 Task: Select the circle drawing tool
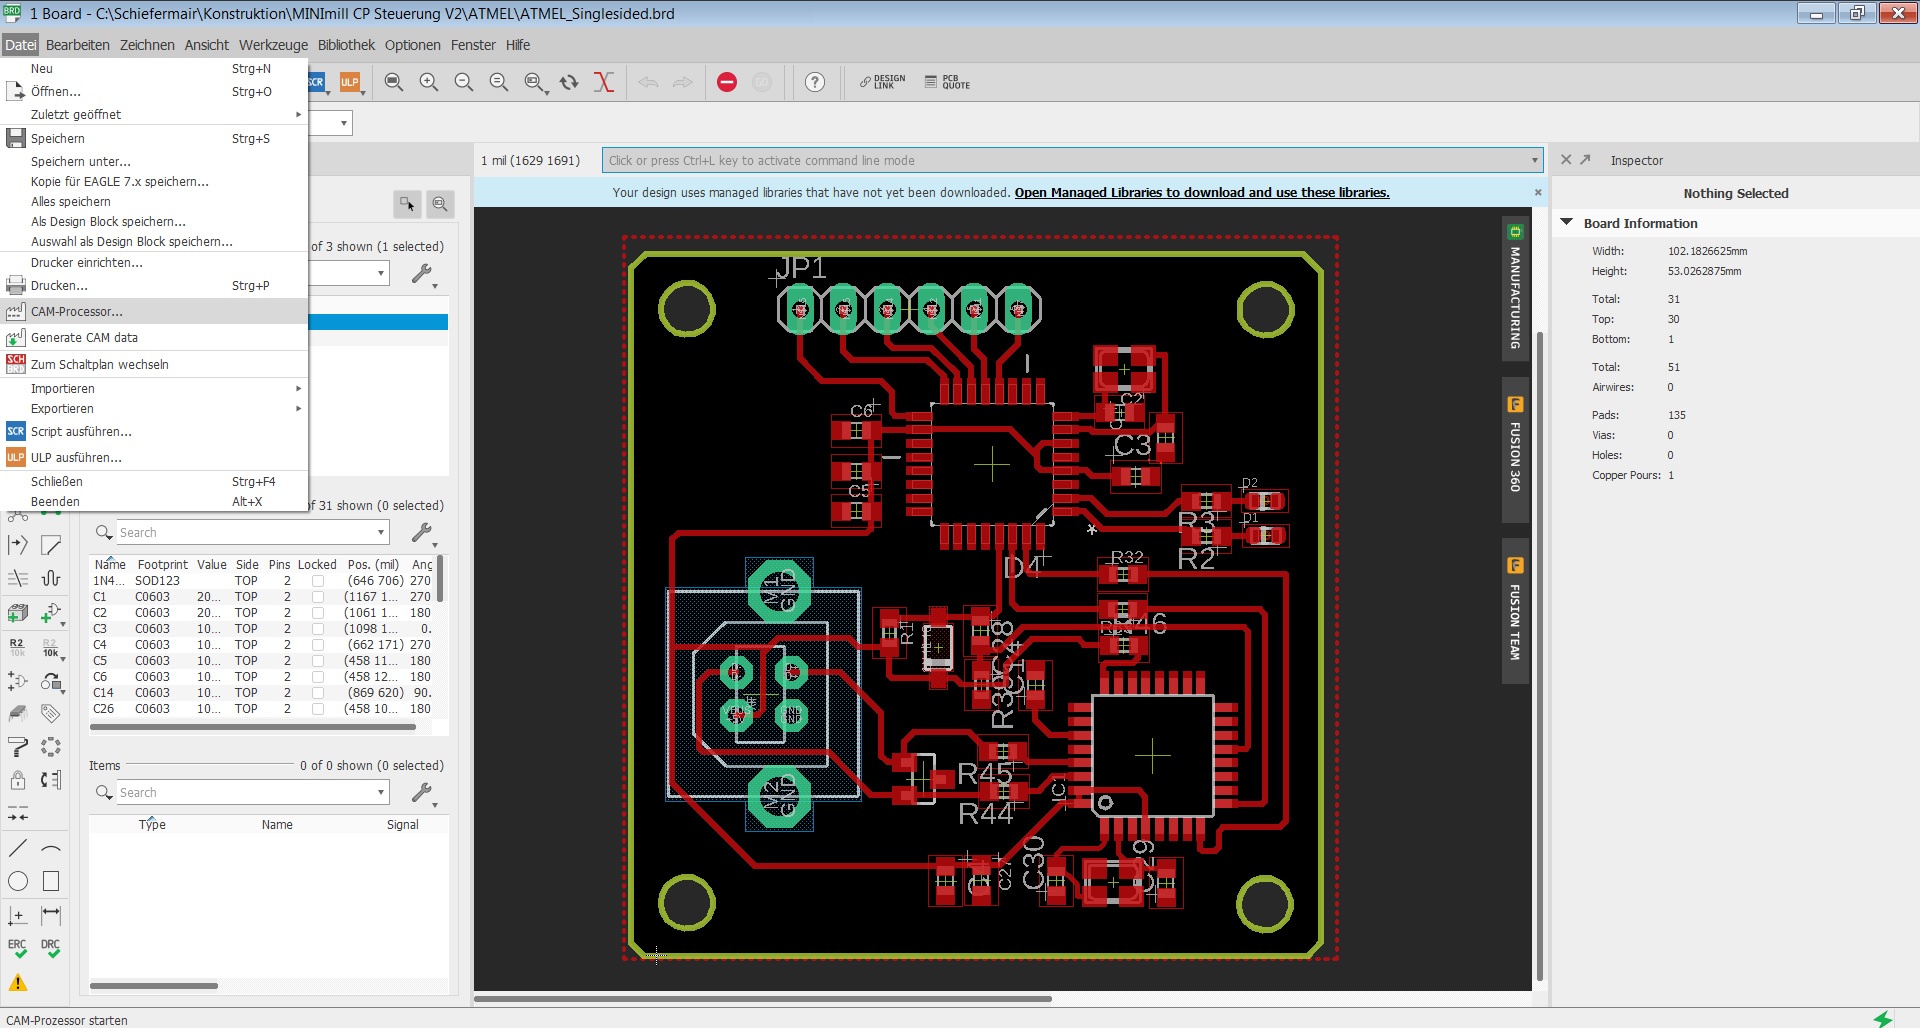pyautogui.click(x=18, y=881)
